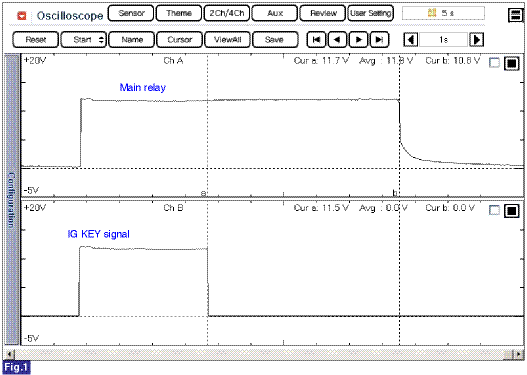Open the menu icon at top right corner

[515, 15]
